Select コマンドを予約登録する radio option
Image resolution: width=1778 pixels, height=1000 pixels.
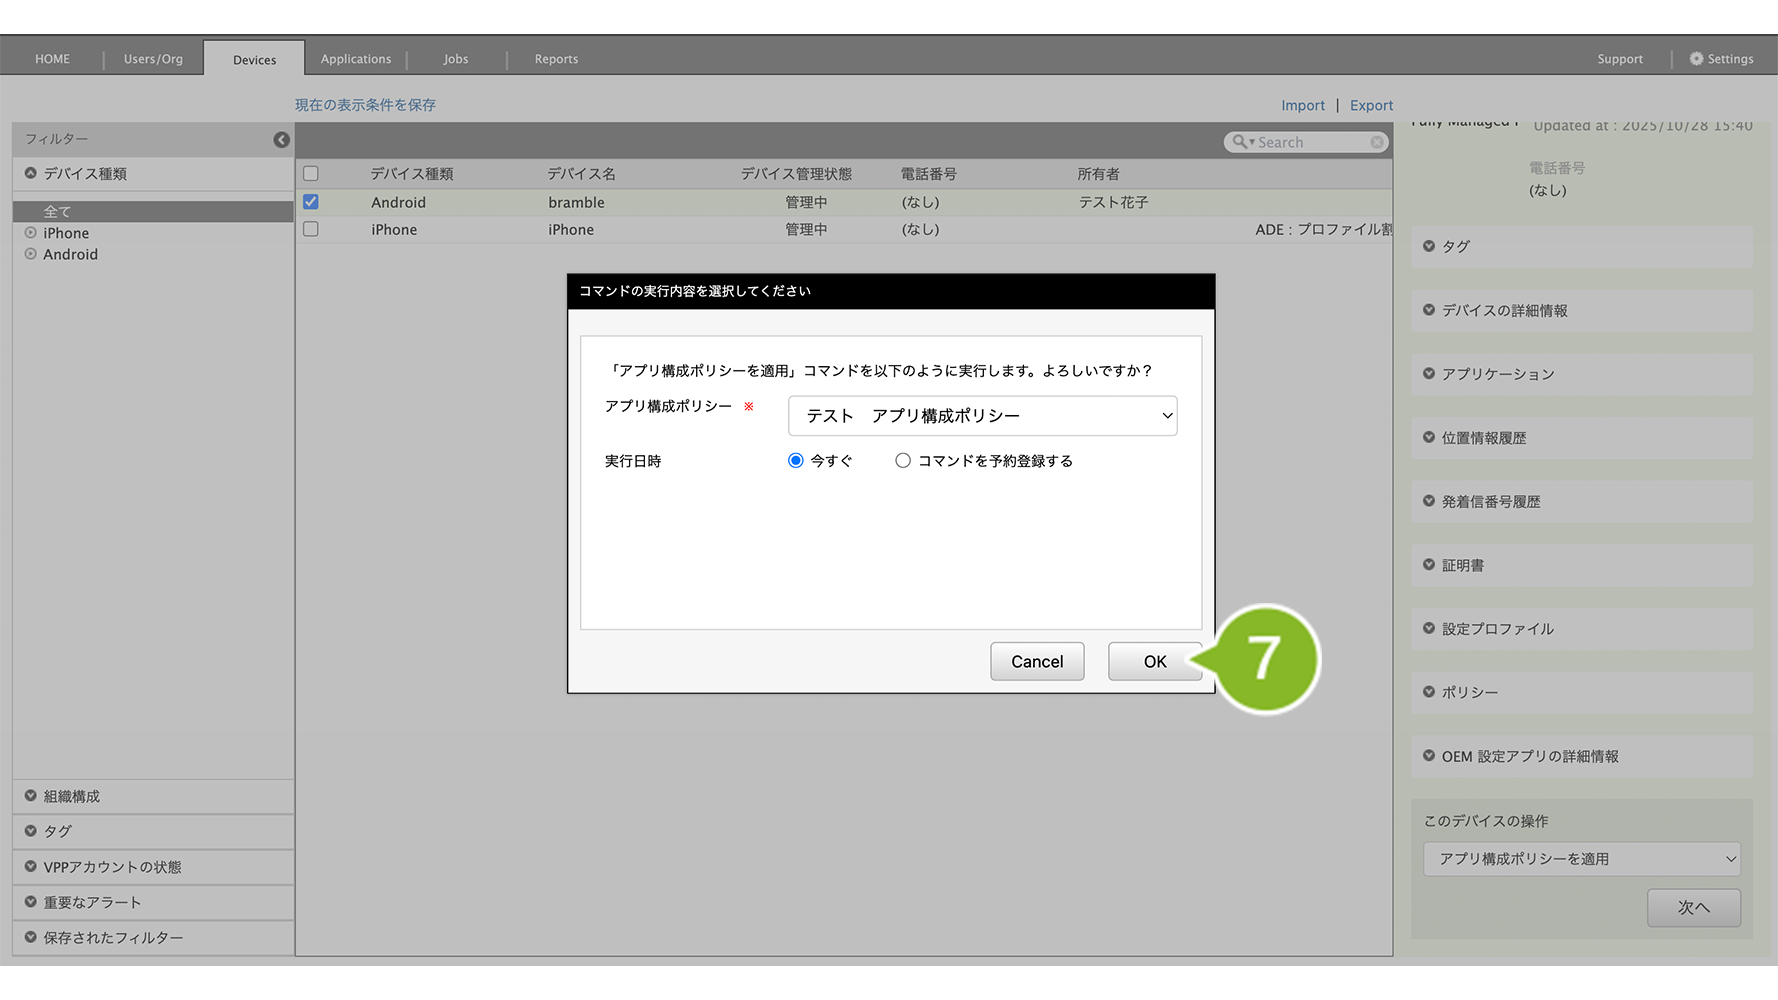pos(903,461)
